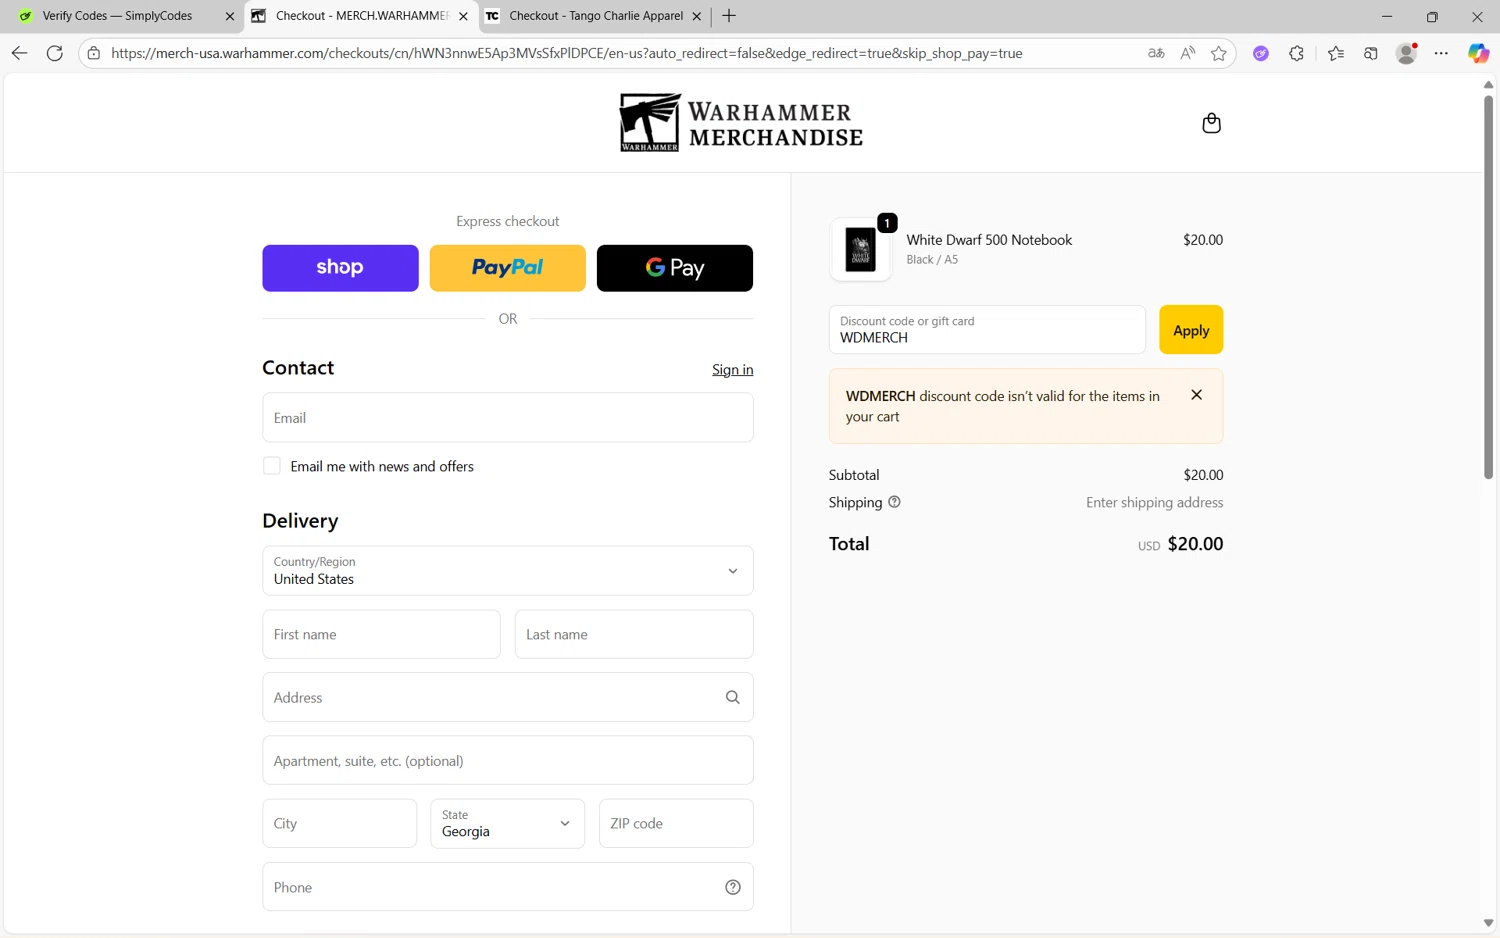Close the Tango Charlie Apparel tab
The width and height of the screenshot is (1500, 938).
click(696, 16)
